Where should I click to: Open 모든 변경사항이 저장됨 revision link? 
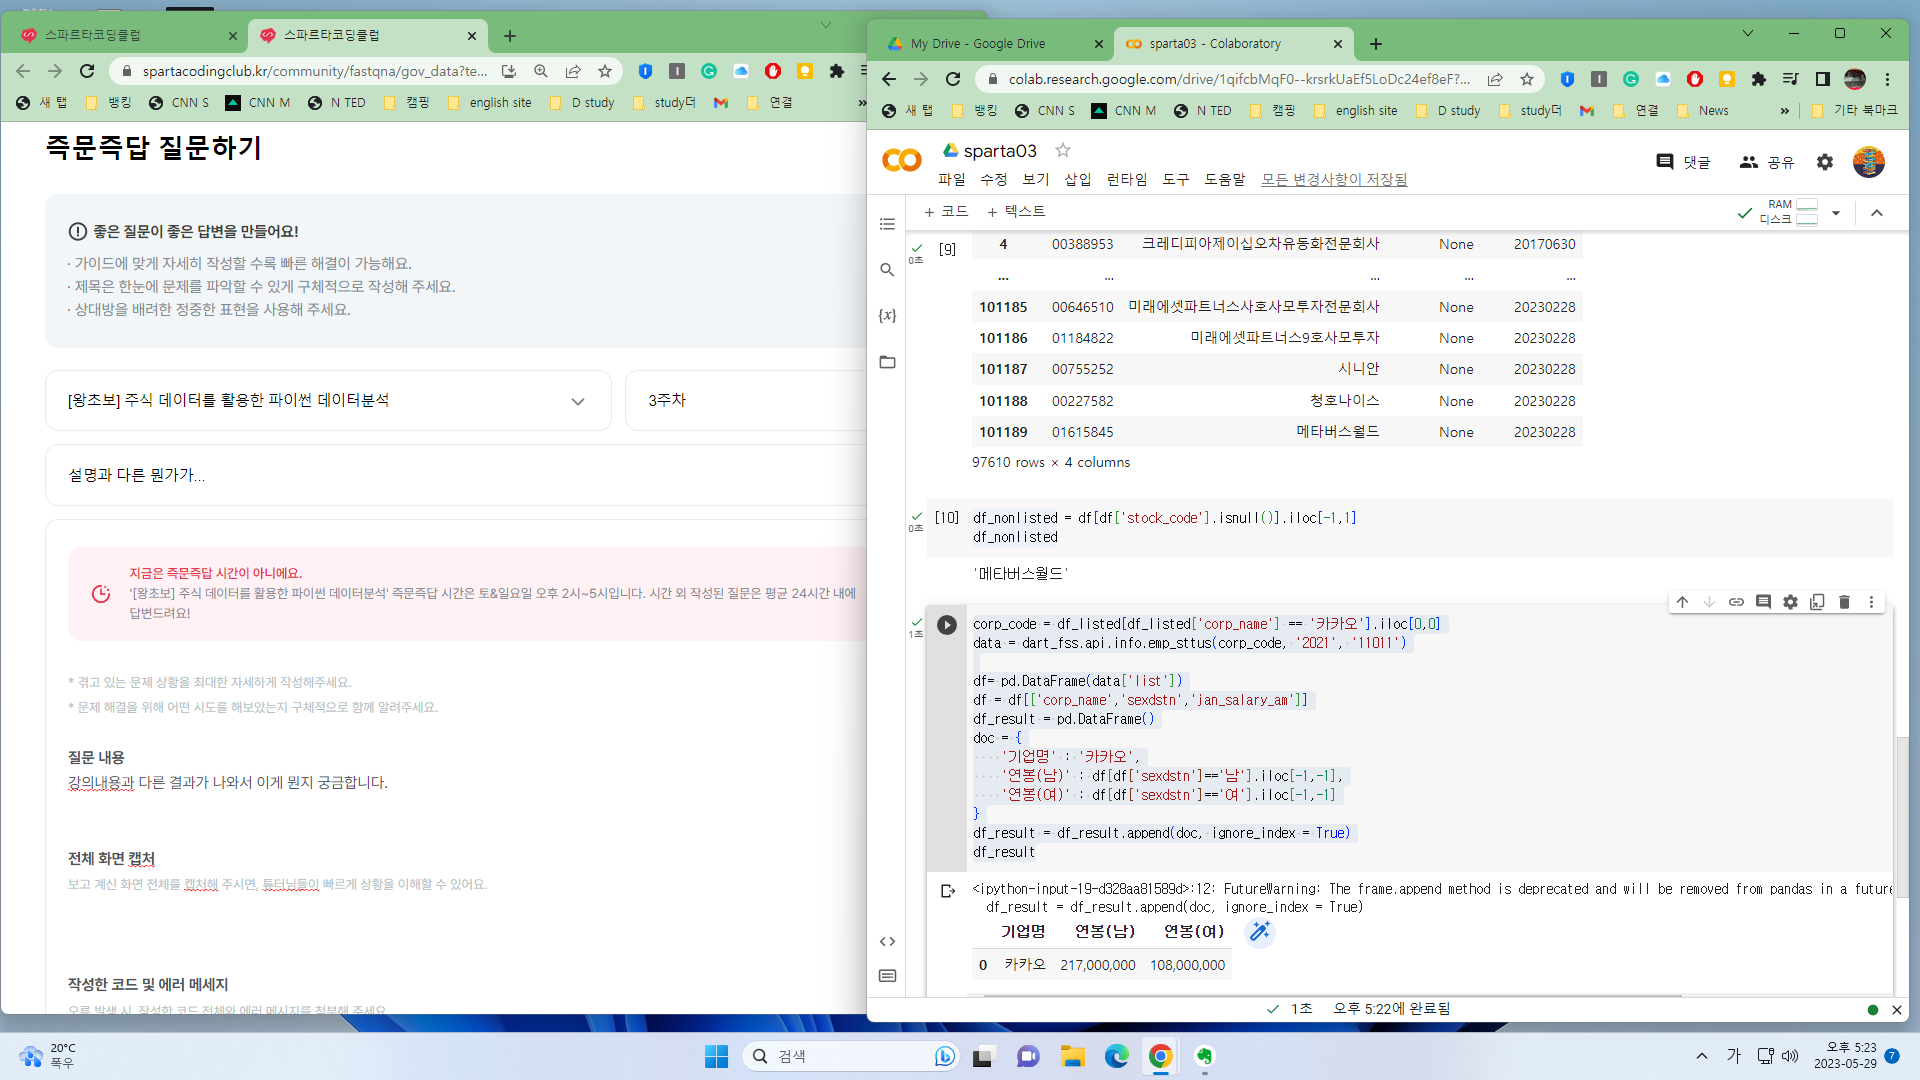[x=1334, y=179]
